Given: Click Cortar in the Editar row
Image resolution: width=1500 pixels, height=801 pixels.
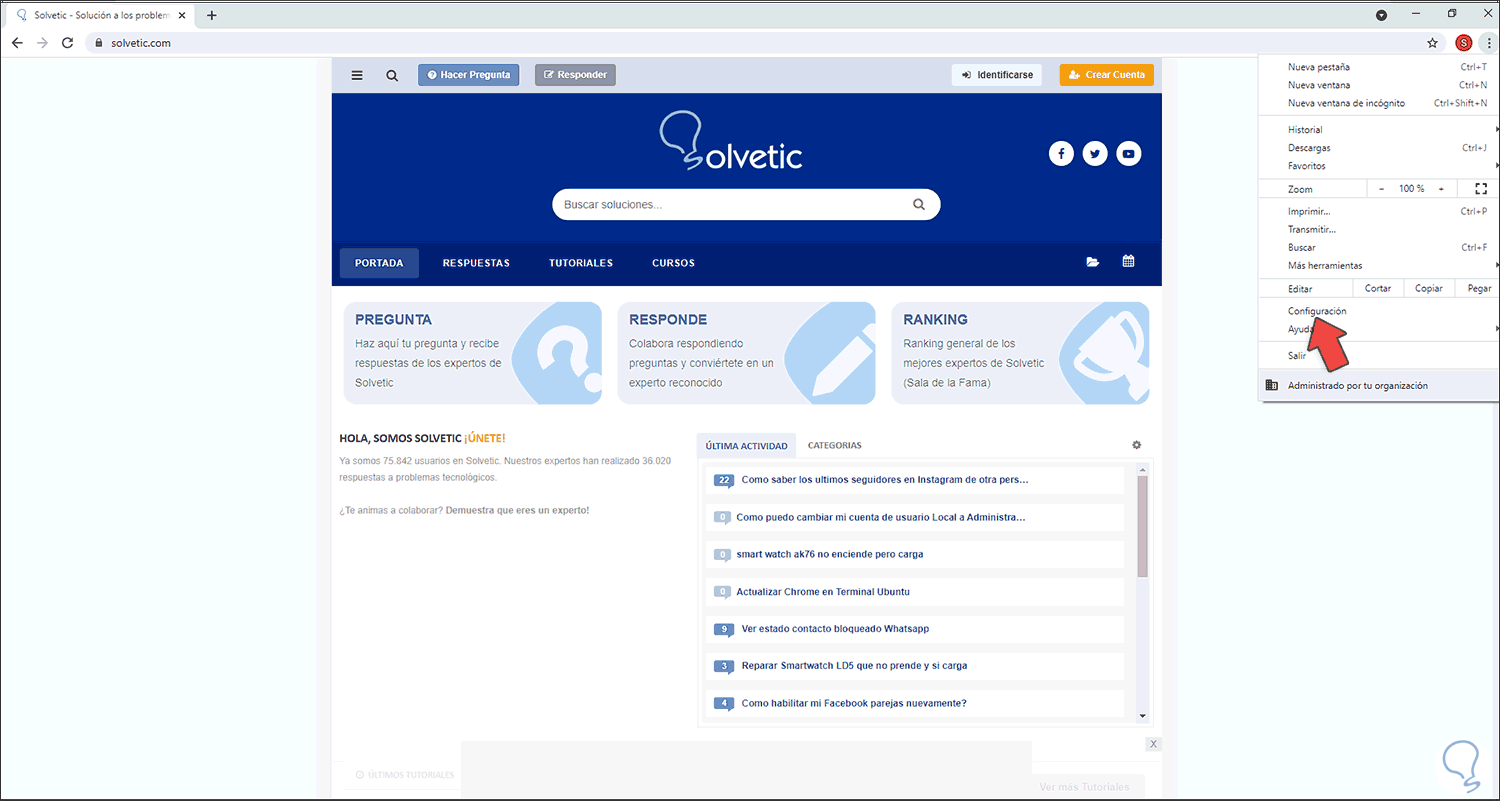Looking at the screenshot, I should coord(1378,289).
